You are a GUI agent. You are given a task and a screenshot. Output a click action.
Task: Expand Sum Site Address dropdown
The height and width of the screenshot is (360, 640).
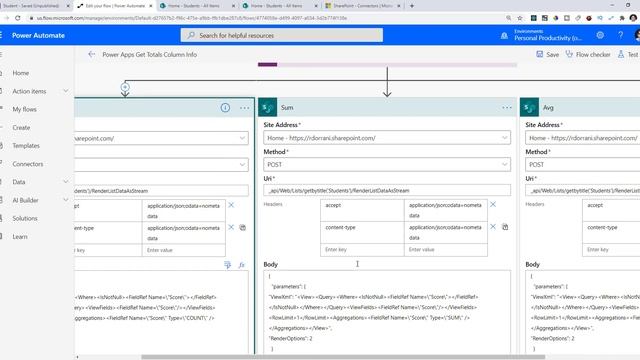tap(504, 138)
